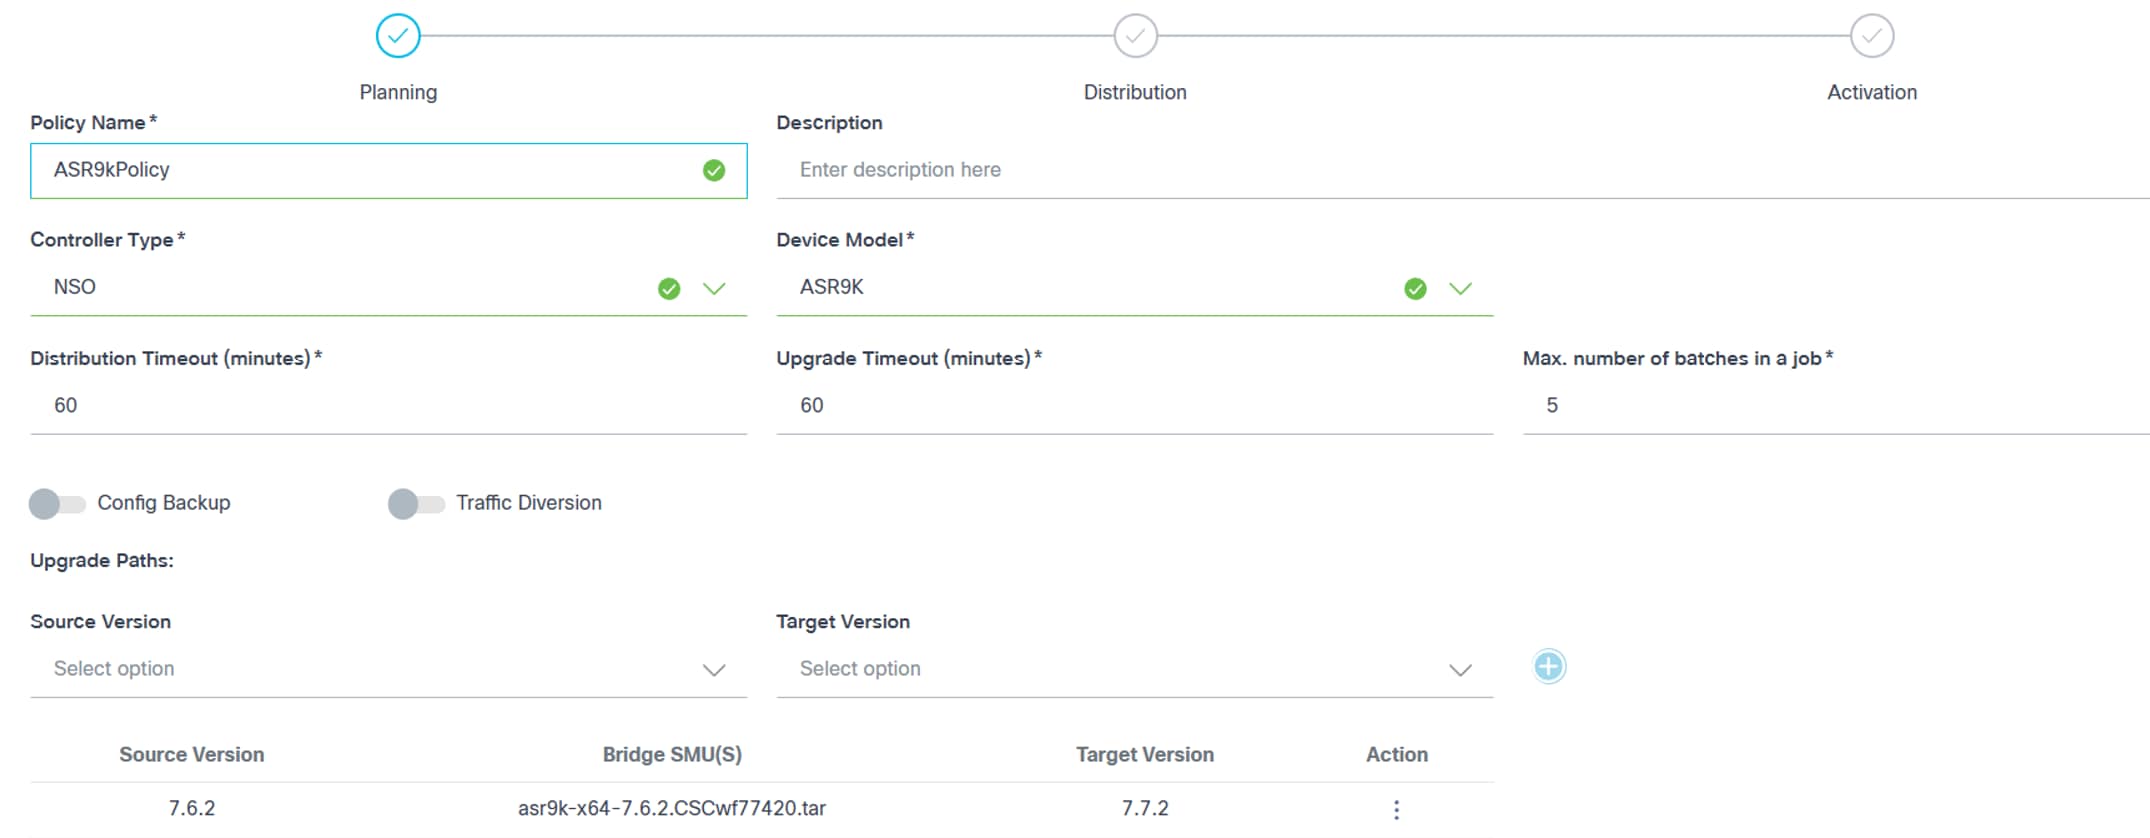Screen dimensions: 2150x838
Task: Click the Activation step circle icon
Action: click(1871, 36)
